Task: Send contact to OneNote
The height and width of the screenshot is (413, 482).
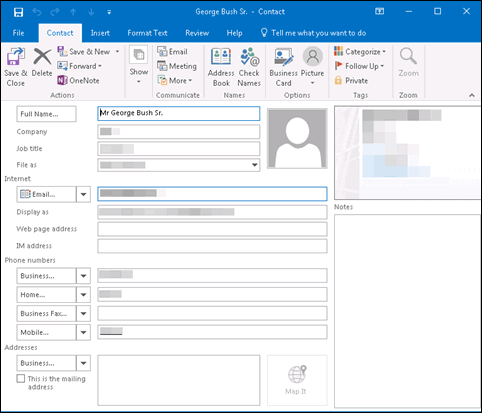Action: [78, 80]
